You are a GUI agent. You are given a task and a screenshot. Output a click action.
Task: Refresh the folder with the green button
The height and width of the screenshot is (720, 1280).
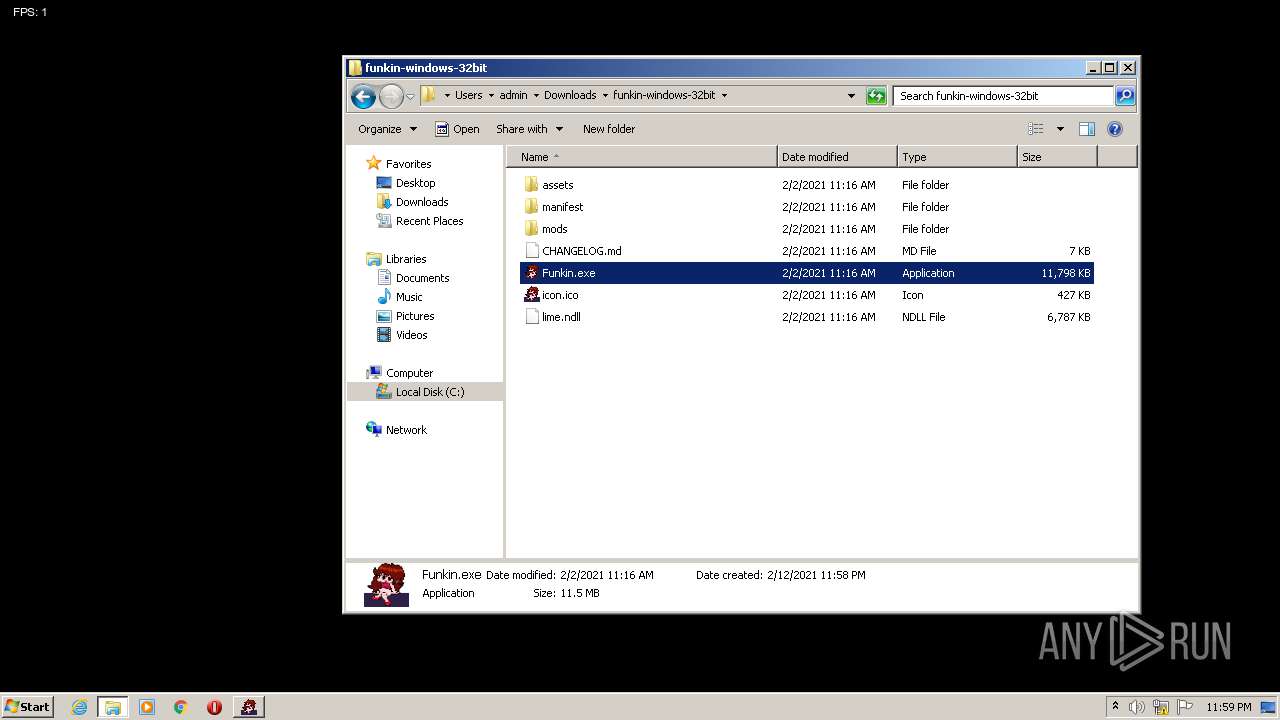pyautogui.click(x=876, y=96)
